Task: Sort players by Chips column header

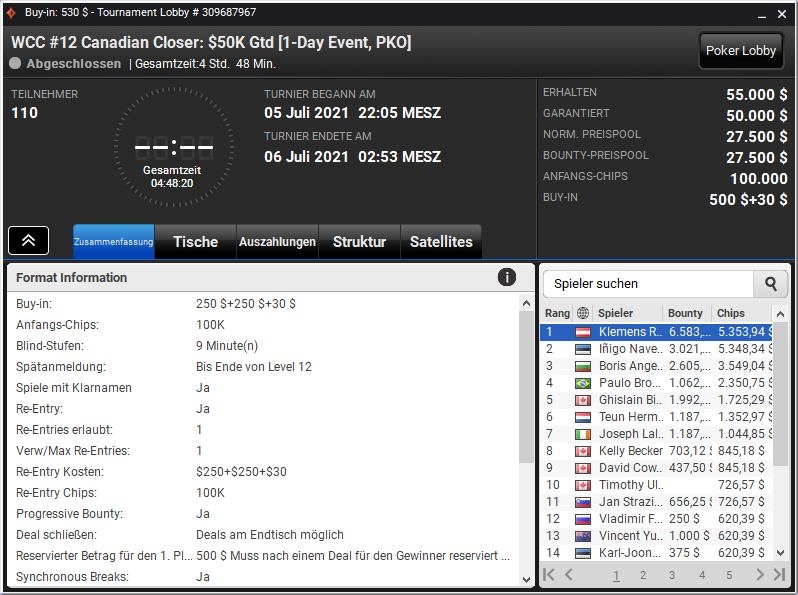Action: coord(731,313)
